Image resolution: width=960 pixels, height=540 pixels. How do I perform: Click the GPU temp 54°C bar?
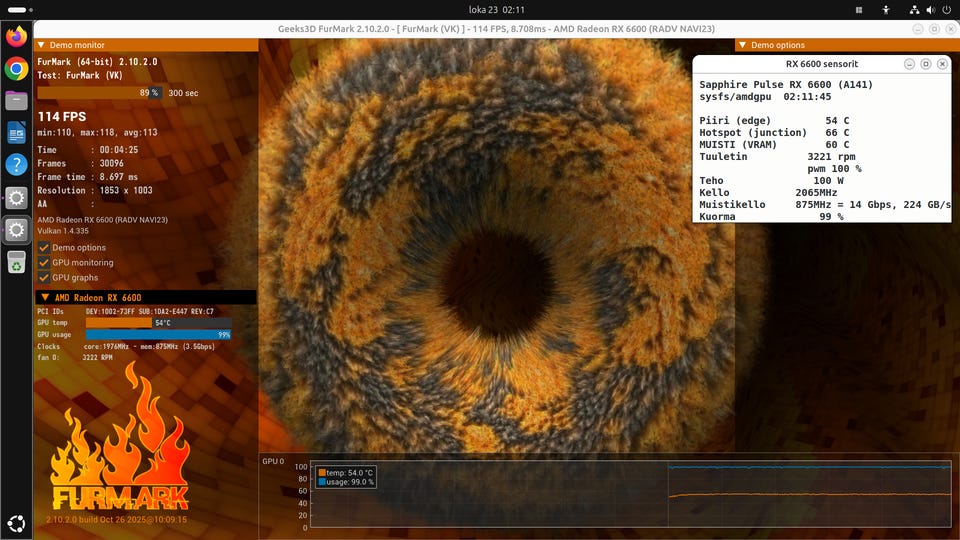tap(159, 323)
